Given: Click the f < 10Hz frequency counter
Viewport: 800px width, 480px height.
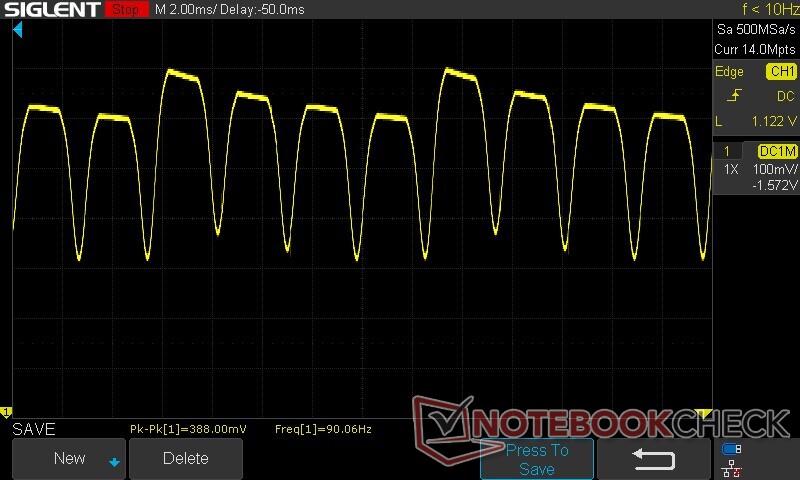Looking at the screenshot, I should (x=770, y=9).
